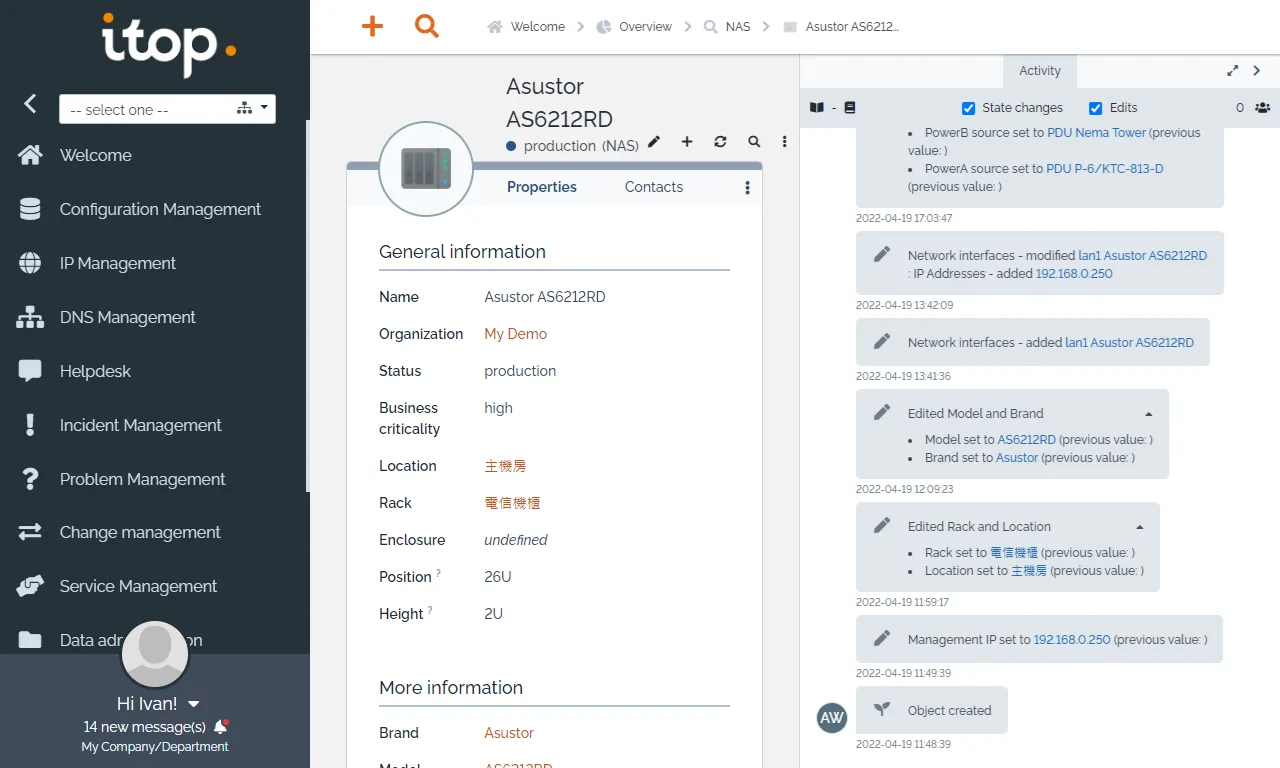Screen dimensions: 1280x768
Task: Click the Change management arrows icon
Action: [x=30, y=532]
